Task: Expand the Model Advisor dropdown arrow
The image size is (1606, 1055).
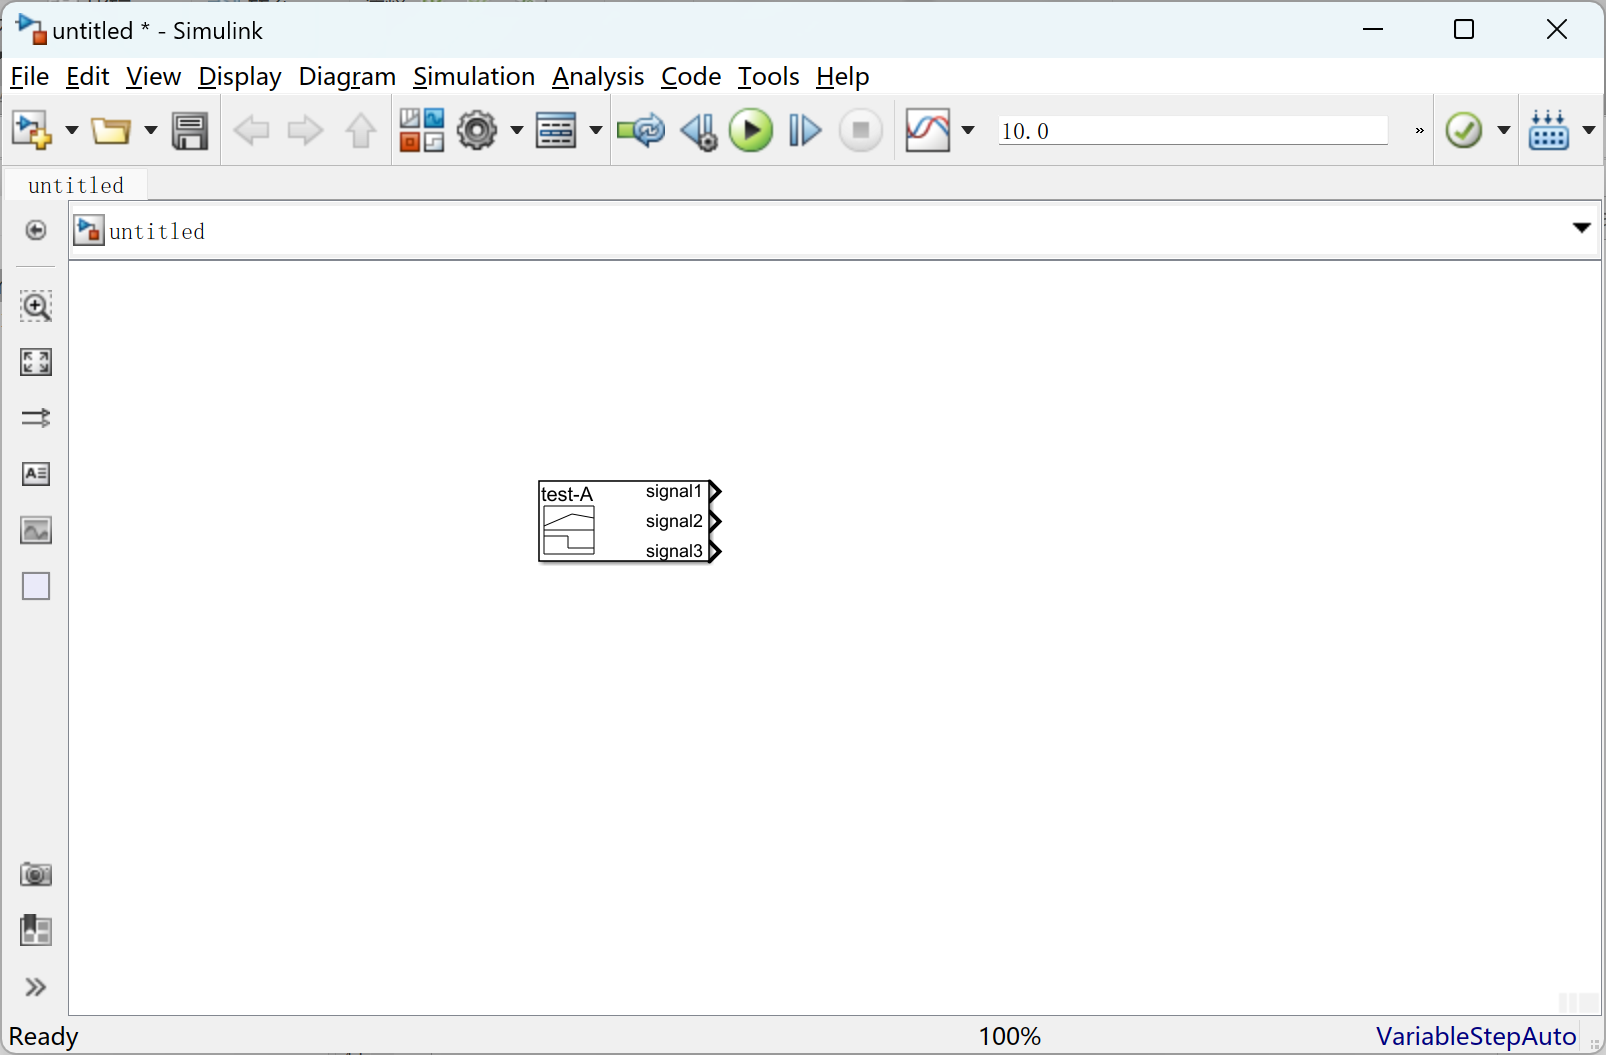Action: [x=1504, y=131]
